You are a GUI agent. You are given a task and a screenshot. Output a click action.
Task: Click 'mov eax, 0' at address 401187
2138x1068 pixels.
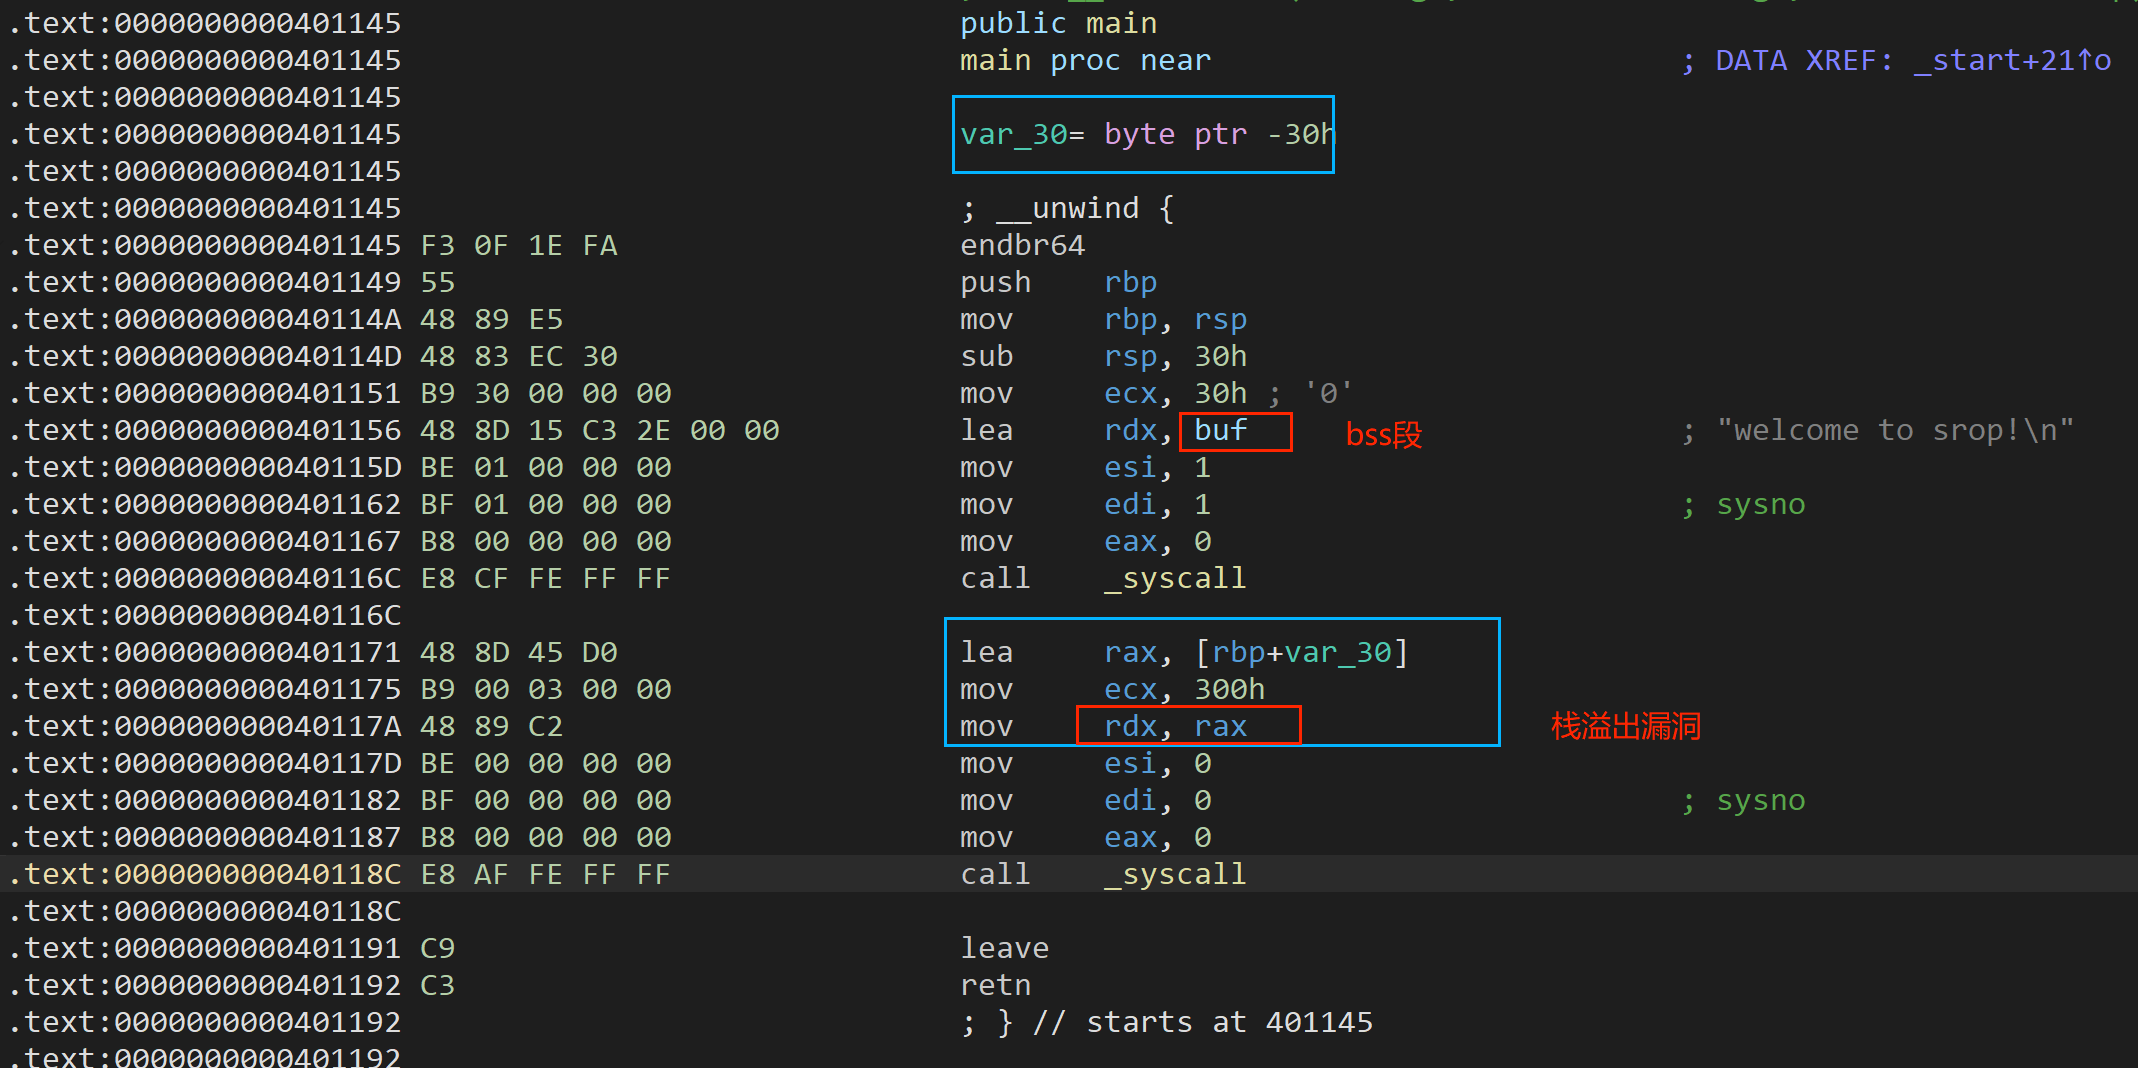click(x=1085, y=837)
